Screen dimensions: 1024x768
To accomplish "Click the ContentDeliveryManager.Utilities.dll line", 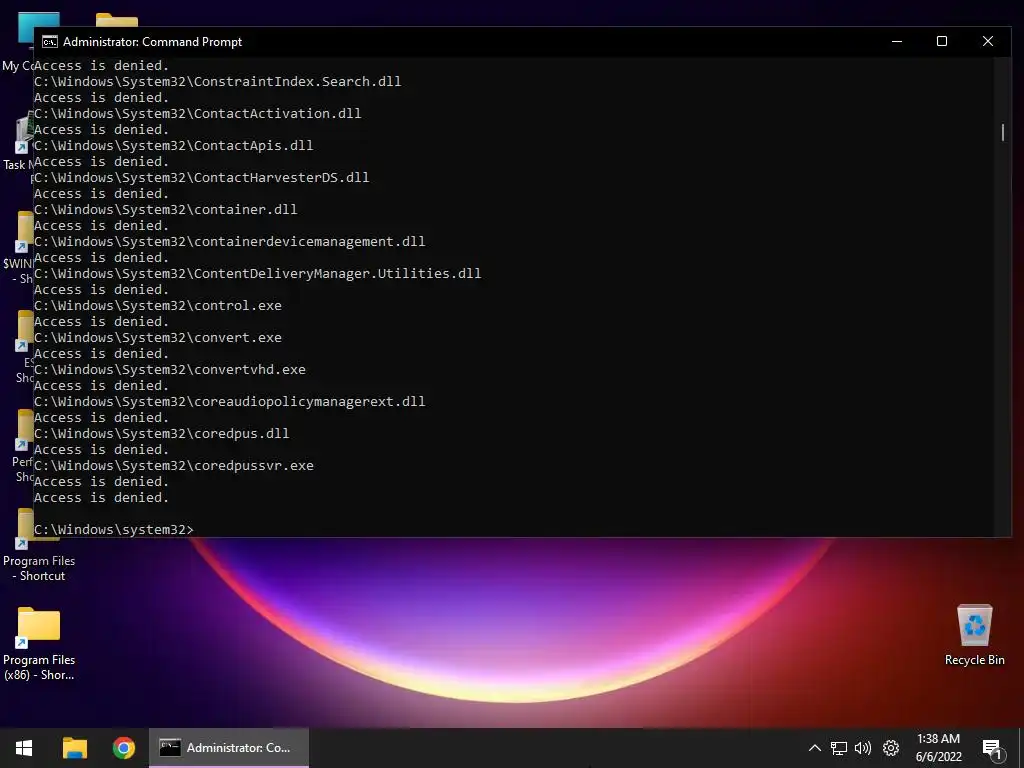I will click(258, 274).
